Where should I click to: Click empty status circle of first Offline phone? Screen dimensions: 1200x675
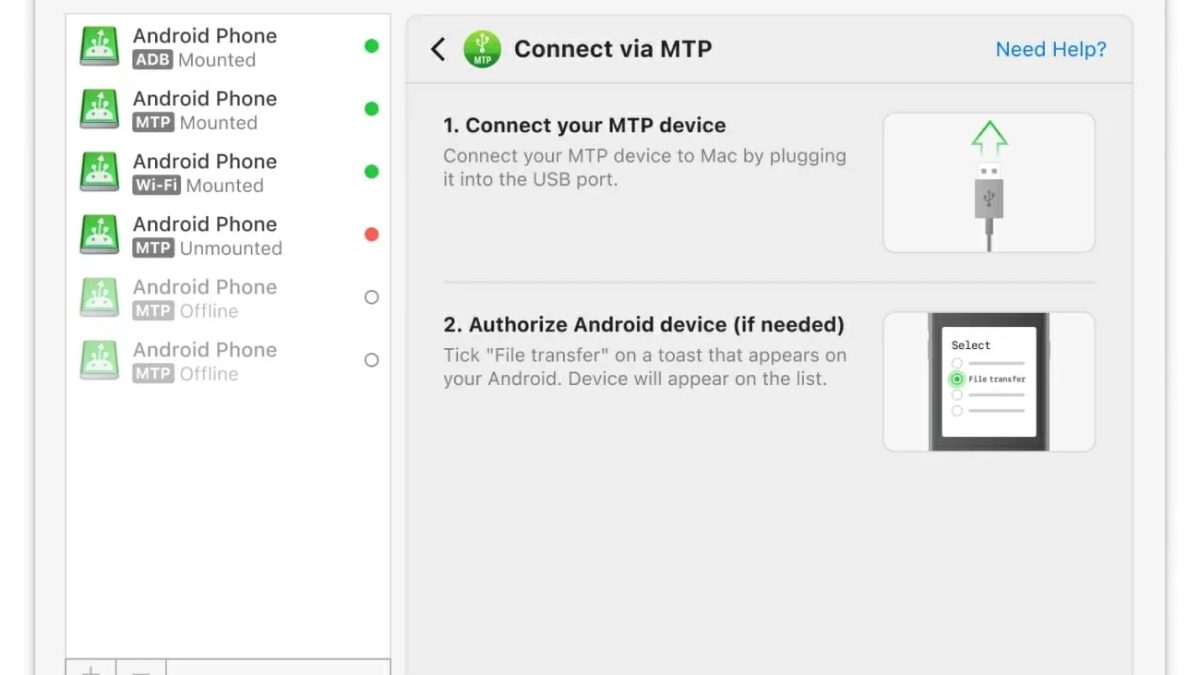coord(372,297)
